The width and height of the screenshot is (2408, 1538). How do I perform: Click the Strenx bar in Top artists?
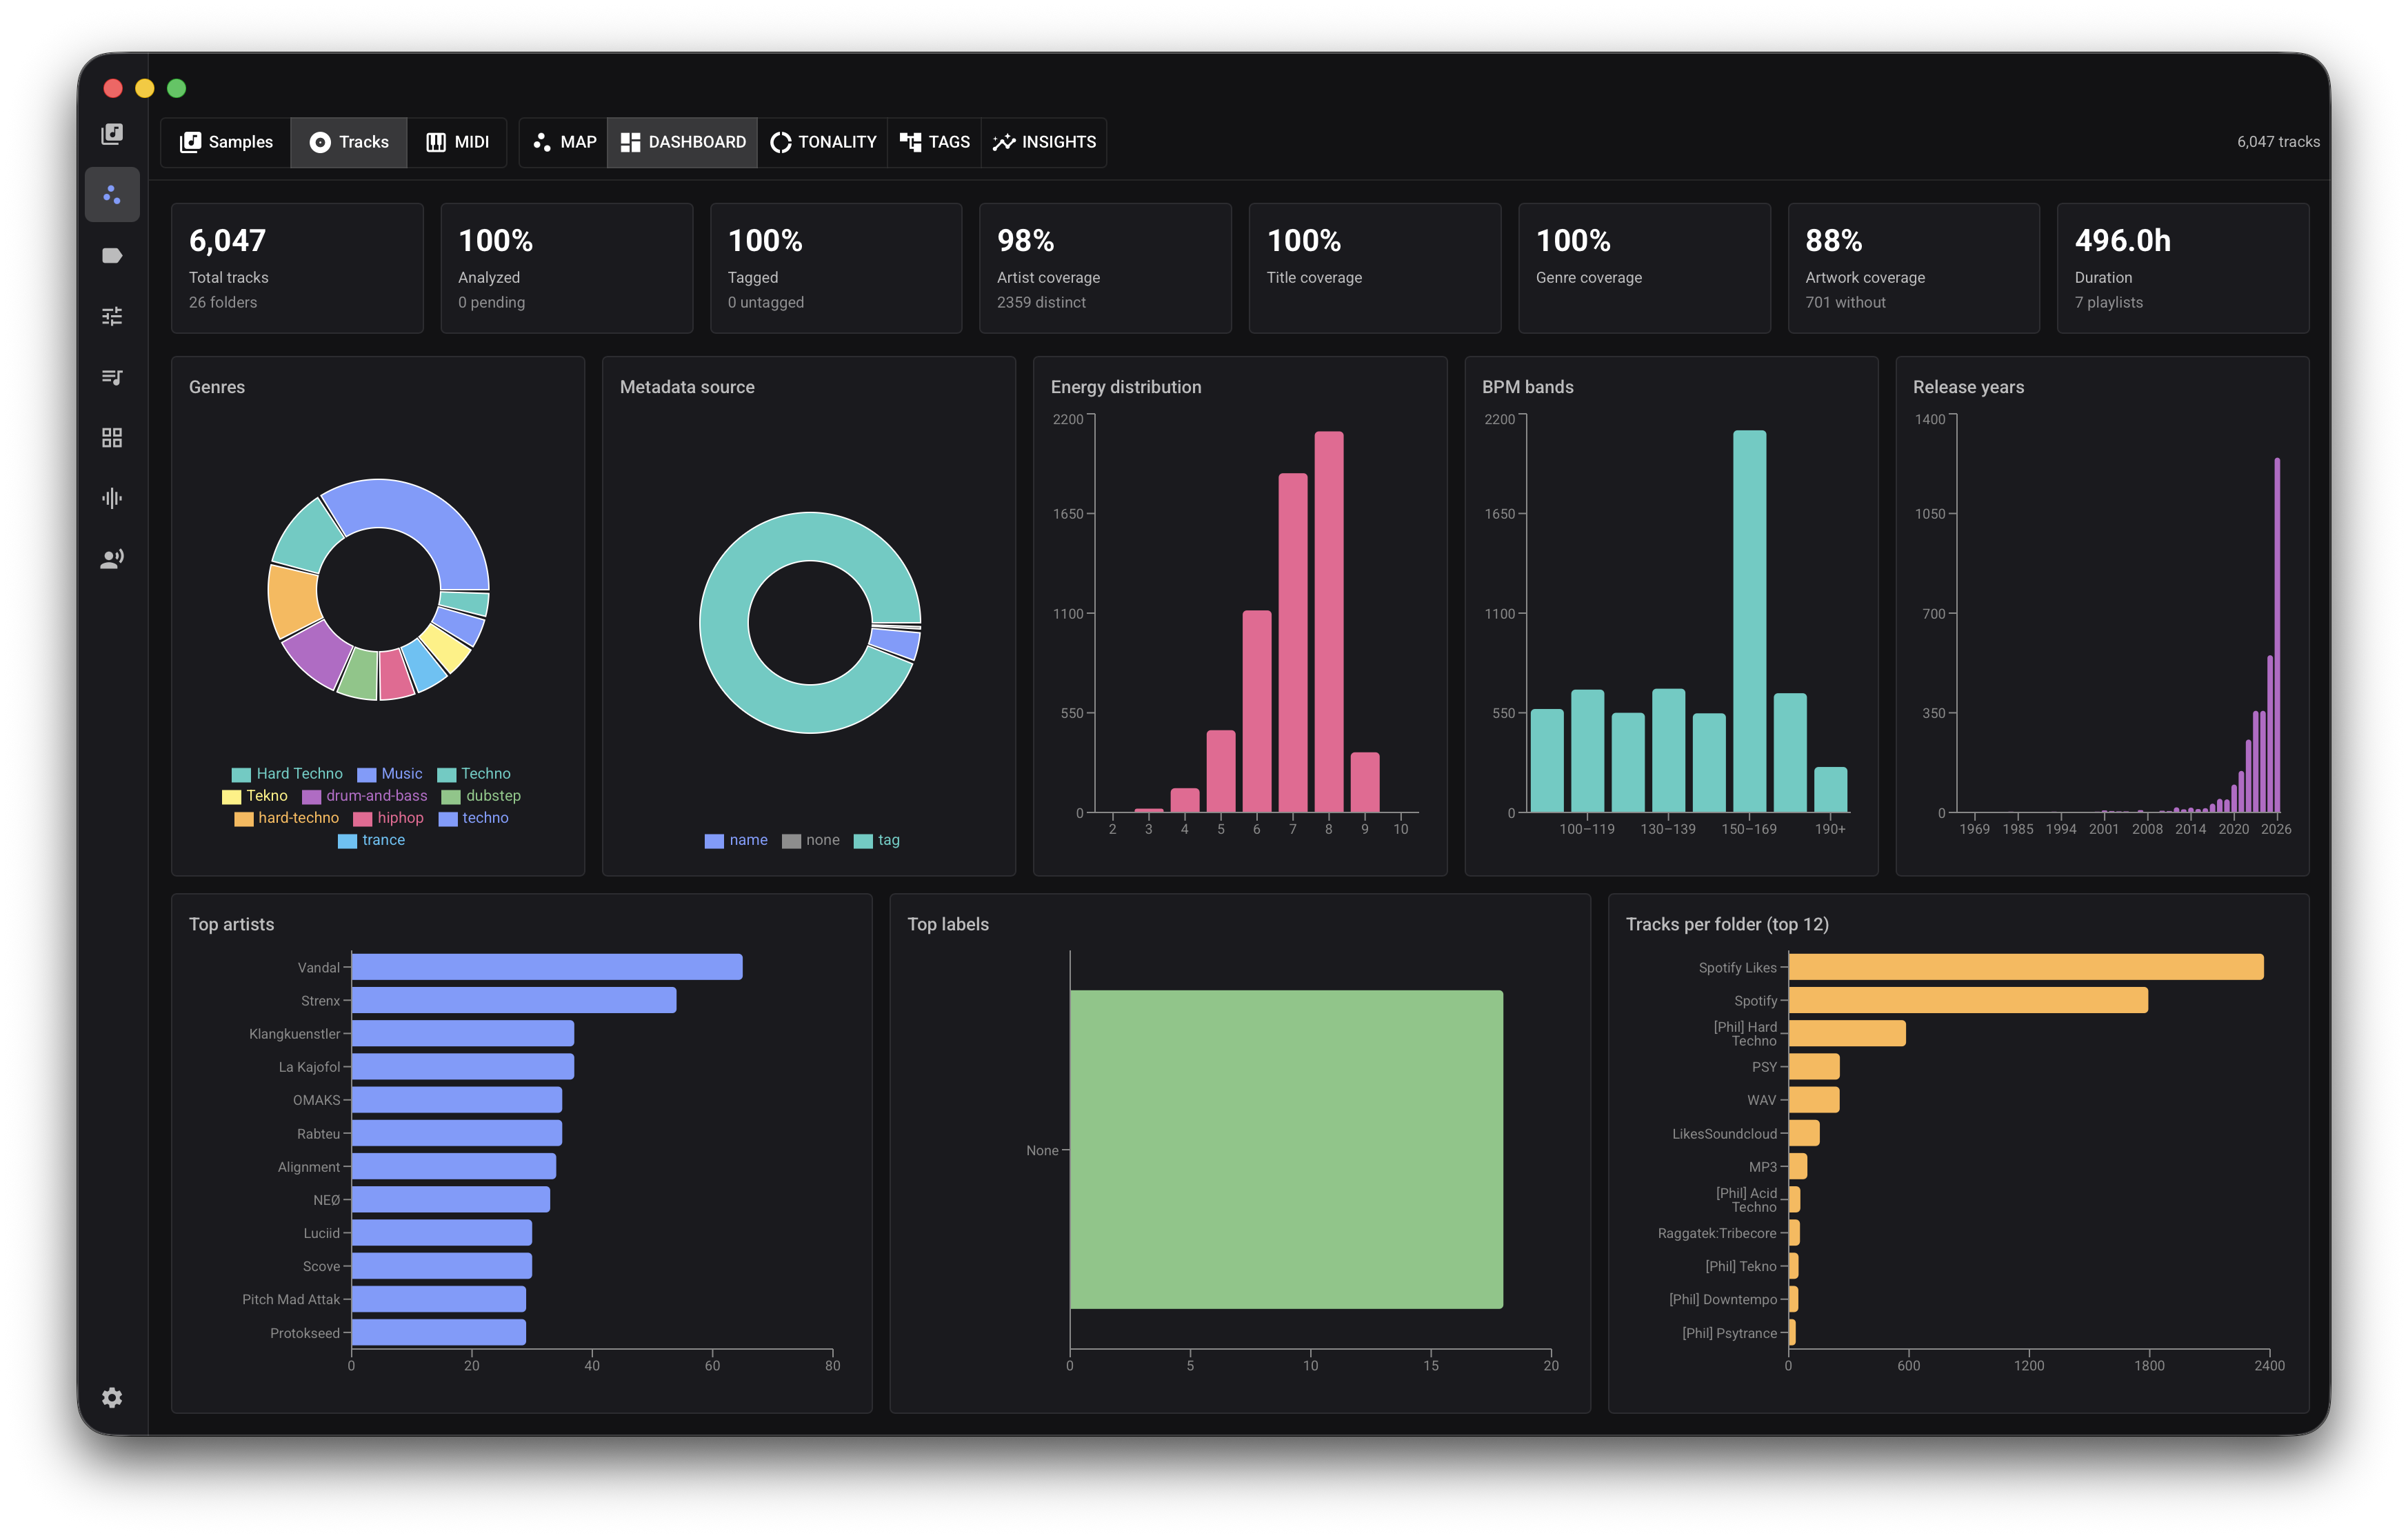[514, 1000]
